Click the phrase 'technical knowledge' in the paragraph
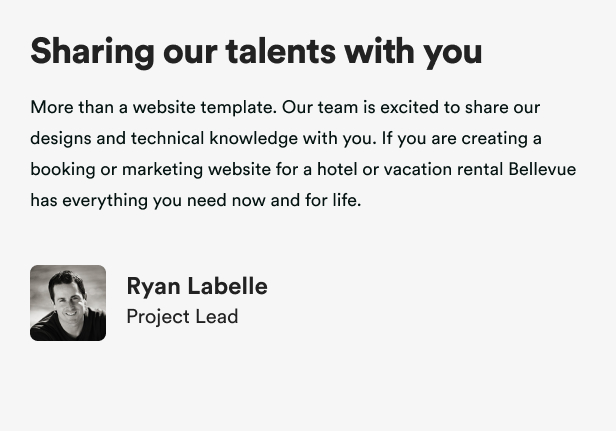 [x=214, y=139]
